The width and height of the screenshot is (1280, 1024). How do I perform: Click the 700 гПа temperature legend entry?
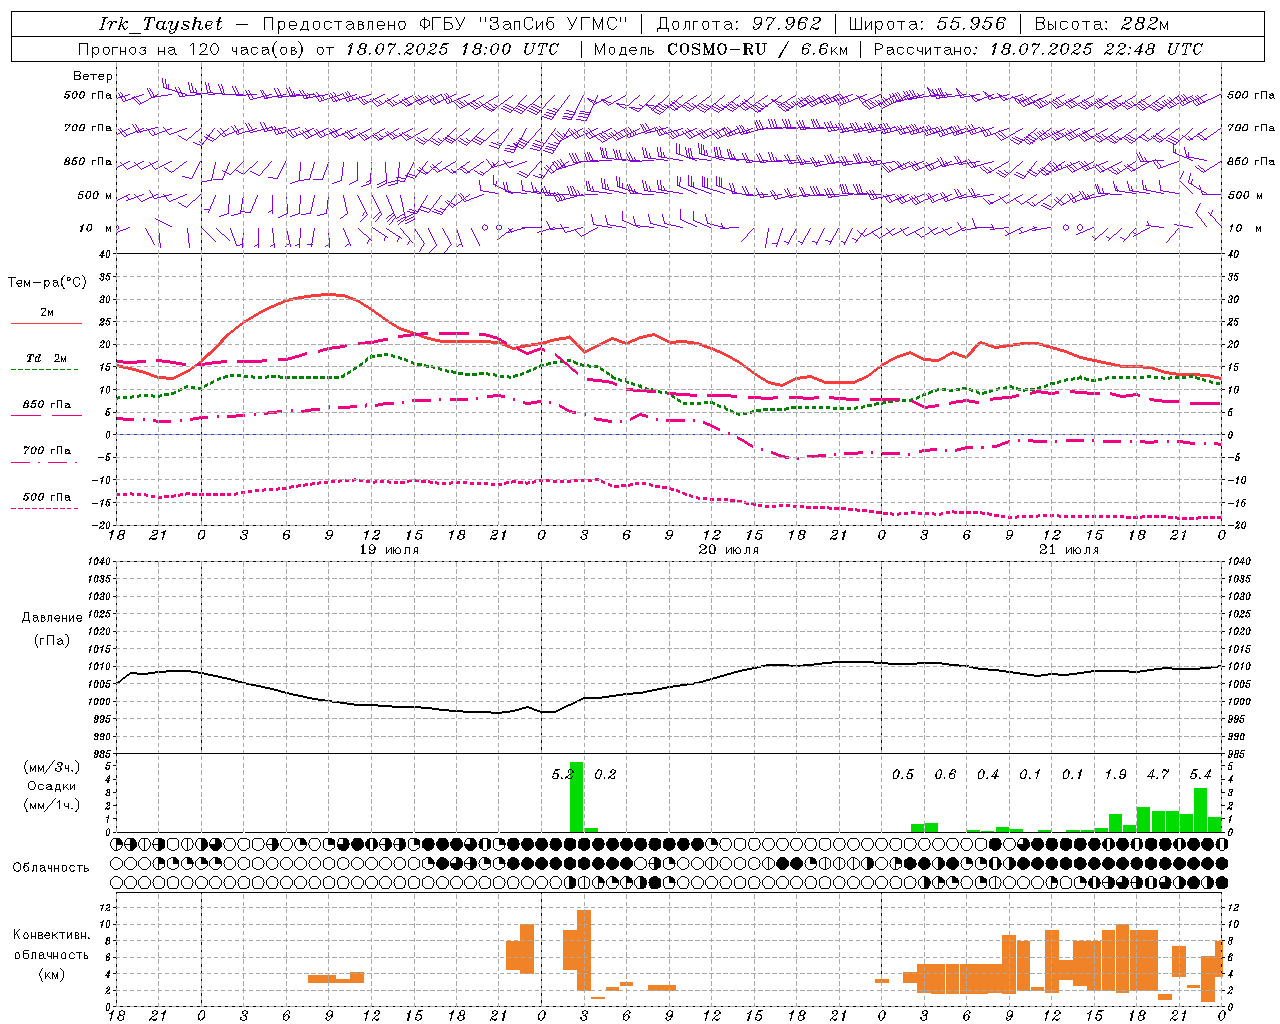47,450
